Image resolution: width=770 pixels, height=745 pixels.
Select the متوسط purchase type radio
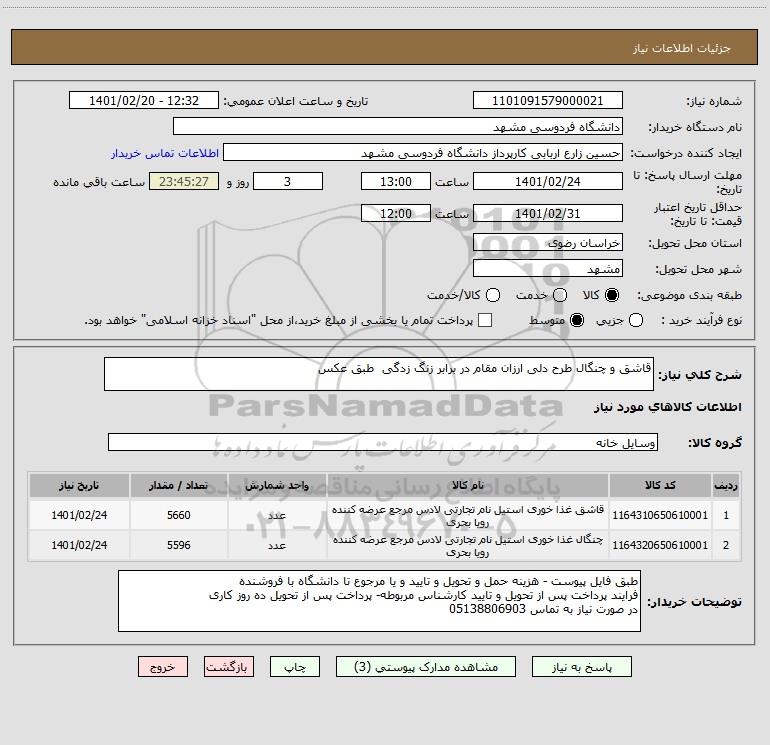[577, 320]
